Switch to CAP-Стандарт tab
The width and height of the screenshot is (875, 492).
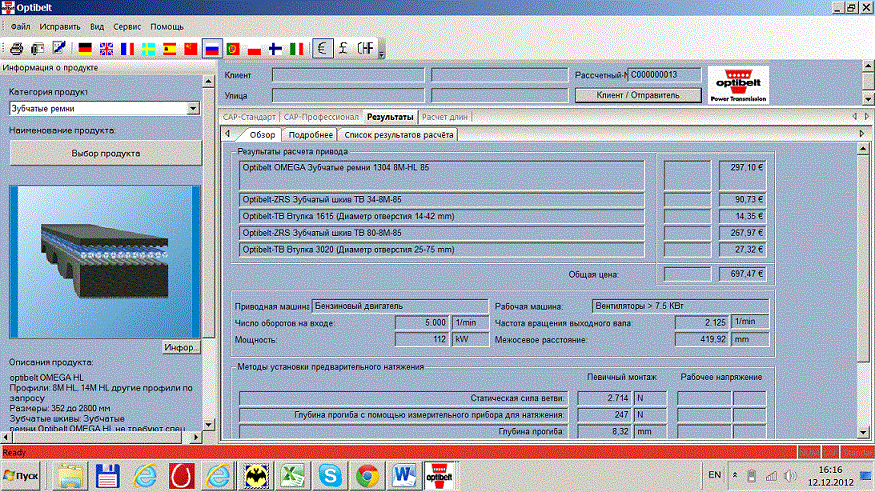point(249,117)
